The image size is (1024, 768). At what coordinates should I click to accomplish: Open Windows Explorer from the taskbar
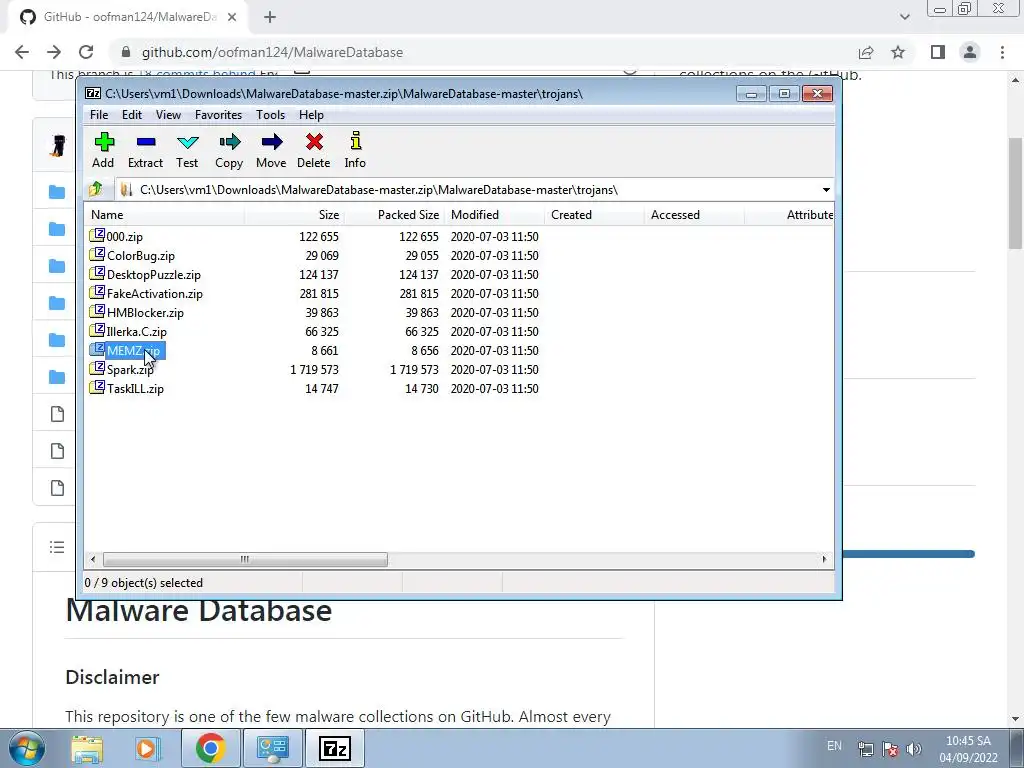pyautogui.click(x=87, y=748)
